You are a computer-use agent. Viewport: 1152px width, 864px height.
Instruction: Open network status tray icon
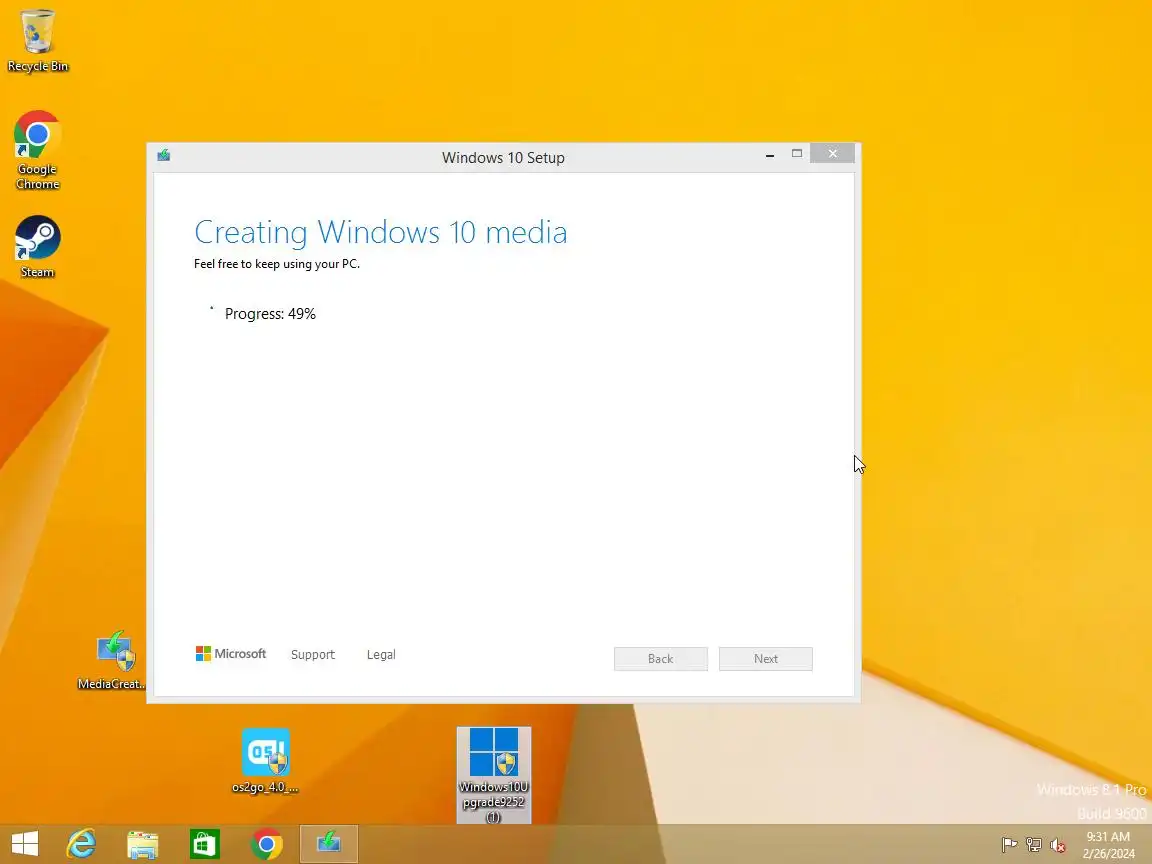tap(1034, 845)
